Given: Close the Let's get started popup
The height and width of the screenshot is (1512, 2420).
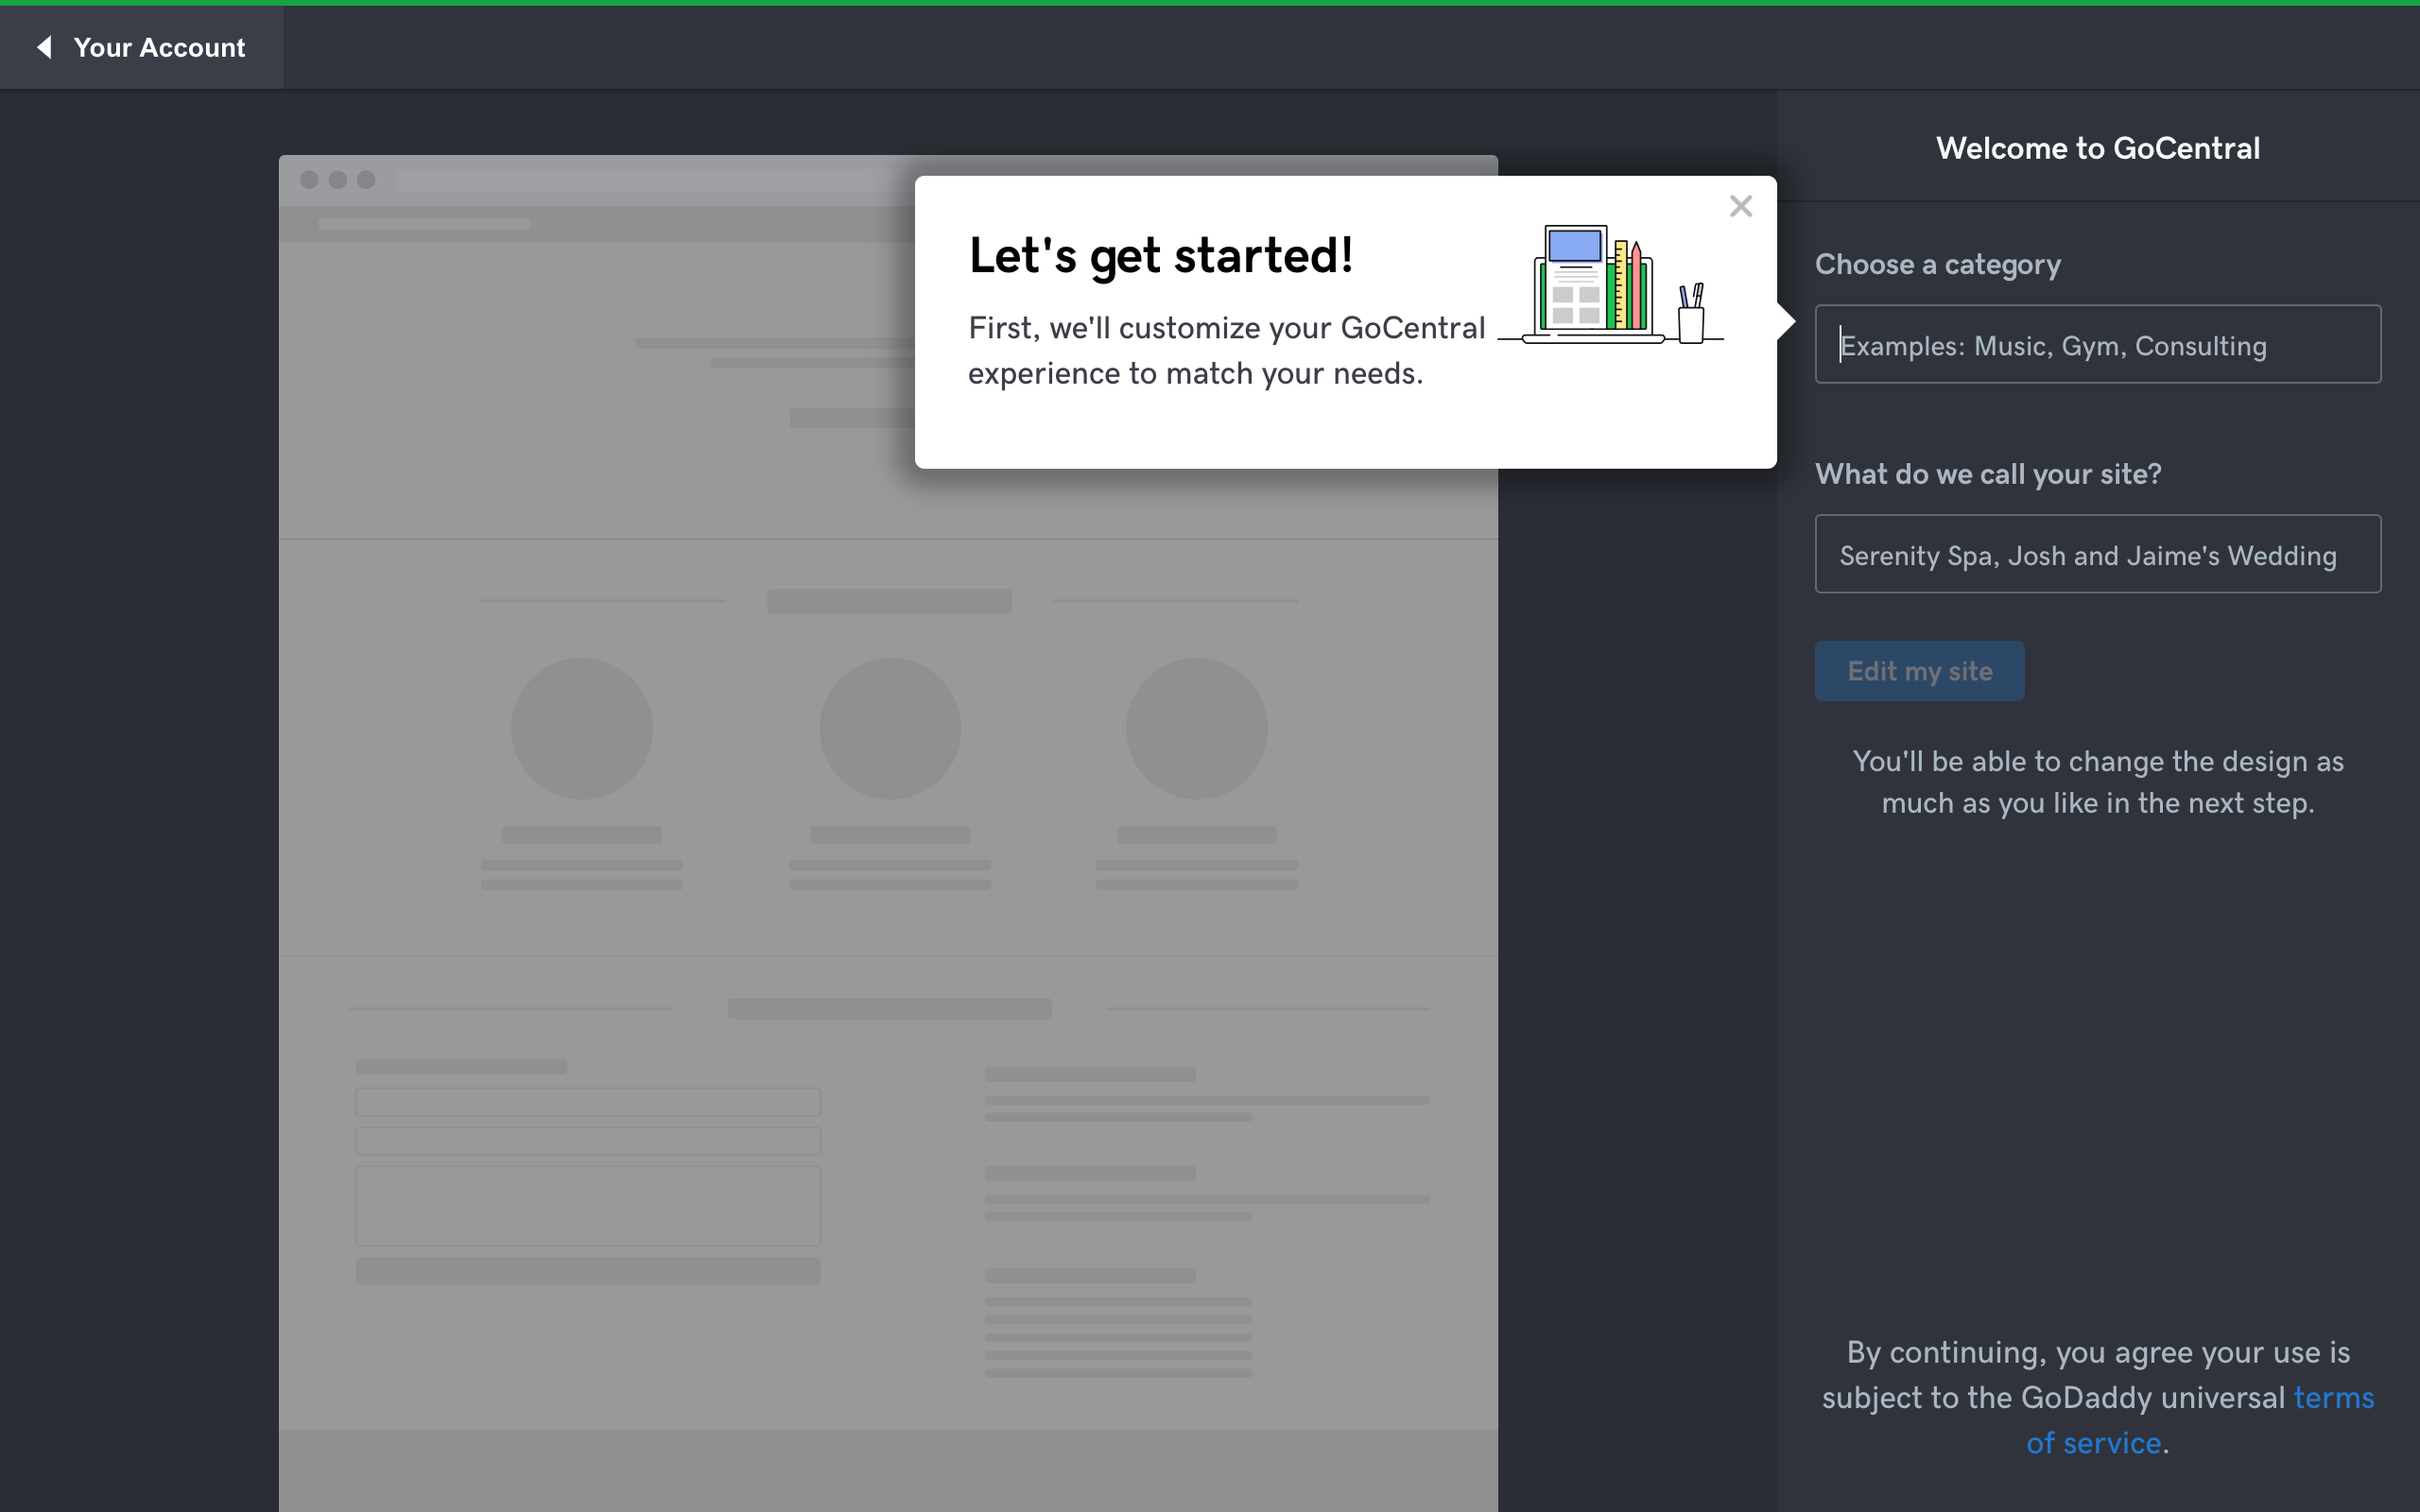Looking at the screenshot, I should pos(1740,206).
